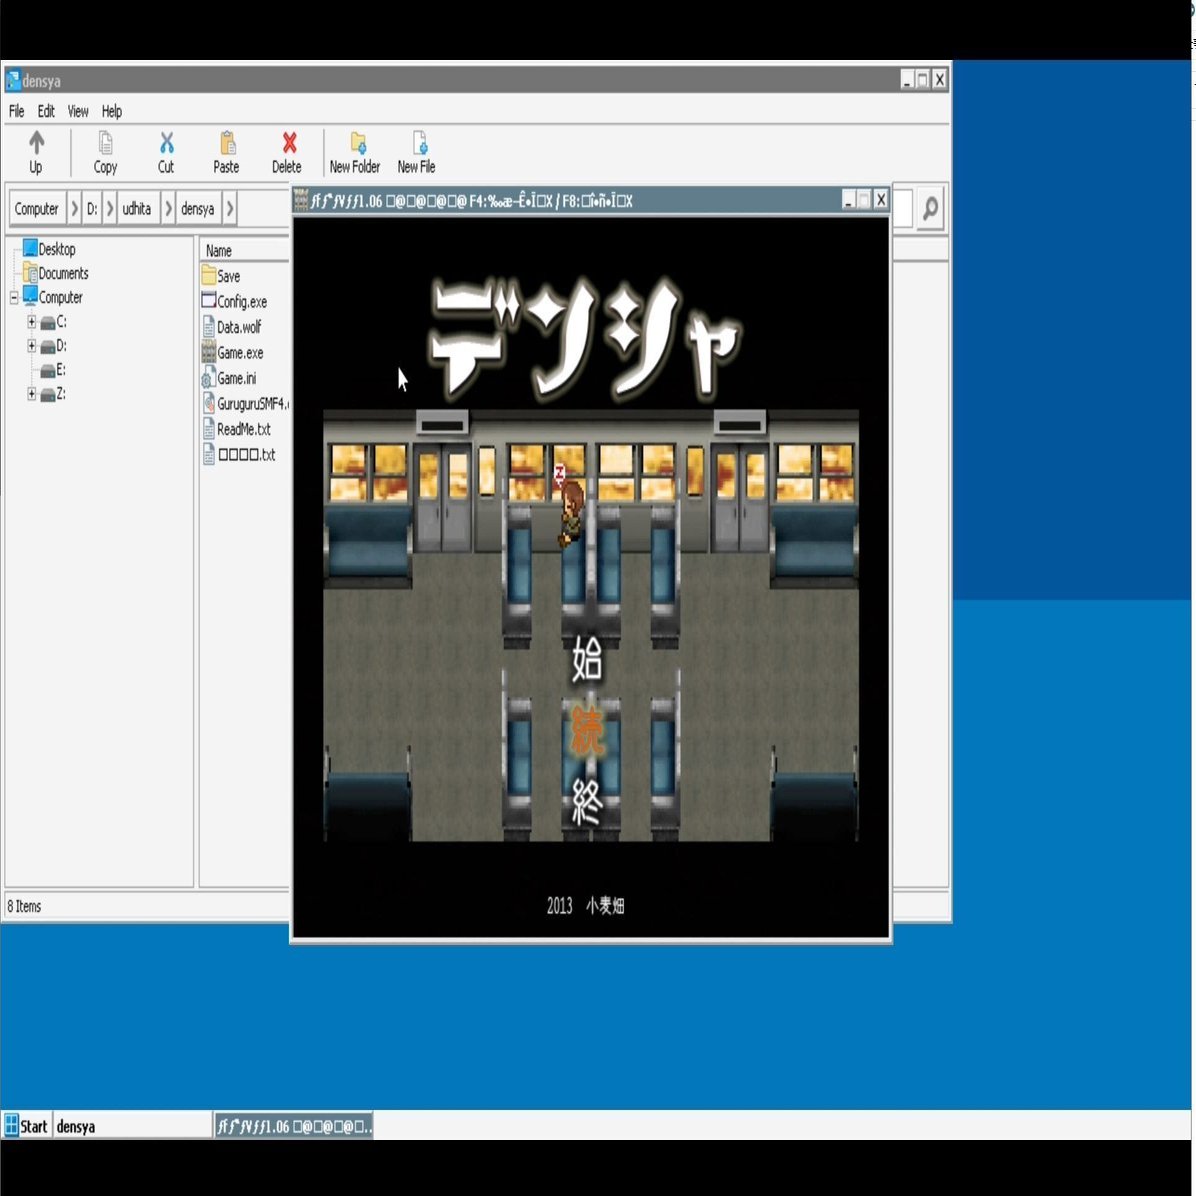Open the Start menu
The image size is (1196, 1196).
point(26,1126)
